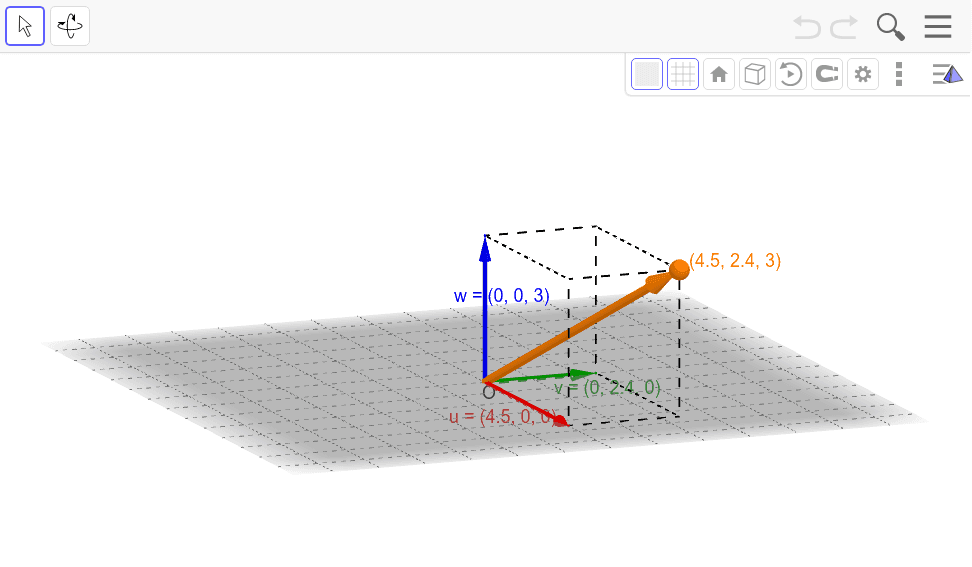Return to the standard home view
The width and height of the screenshot is (972, 567).
[719, 74]
